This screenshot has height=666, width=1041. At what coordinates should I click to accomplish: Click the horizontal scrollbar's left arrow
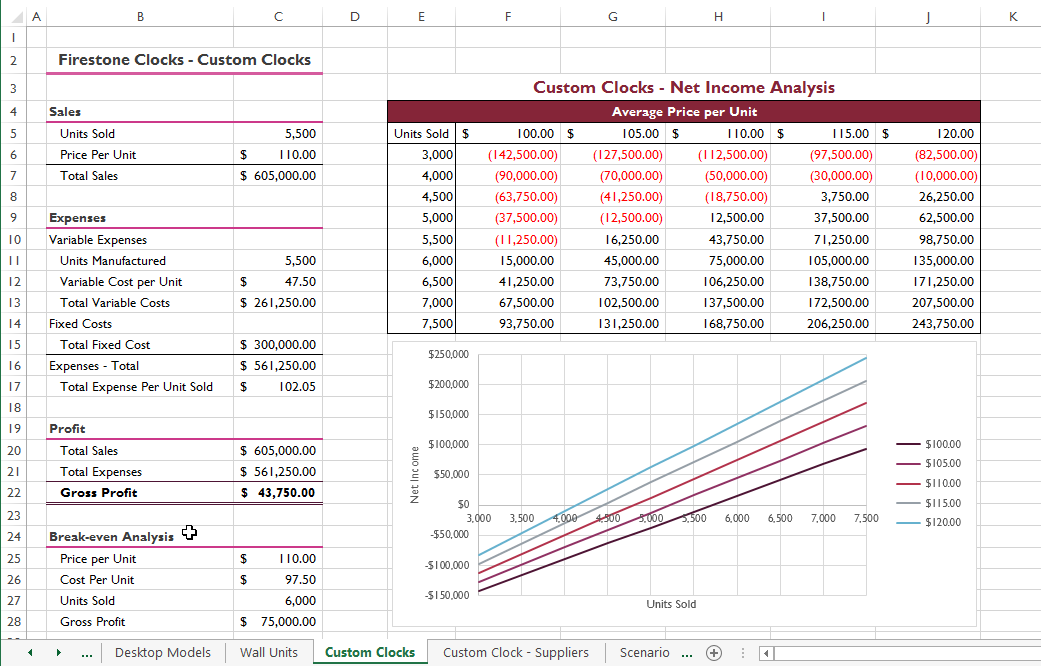click(x=767, y=652)
